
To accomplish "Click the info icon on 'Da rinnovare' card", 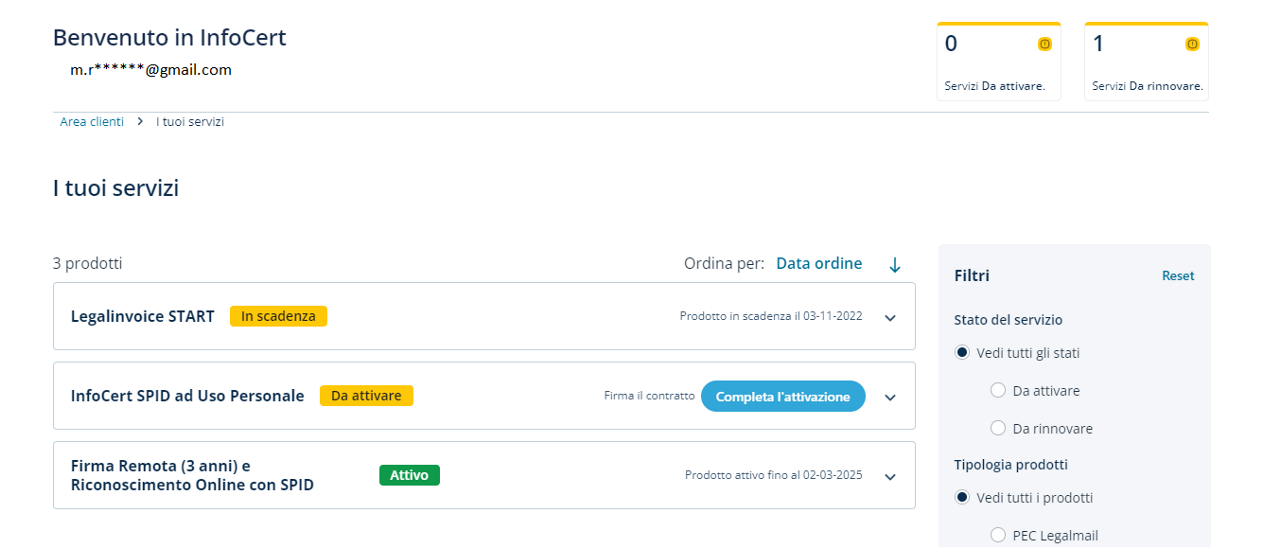I will click(1191, 44).
